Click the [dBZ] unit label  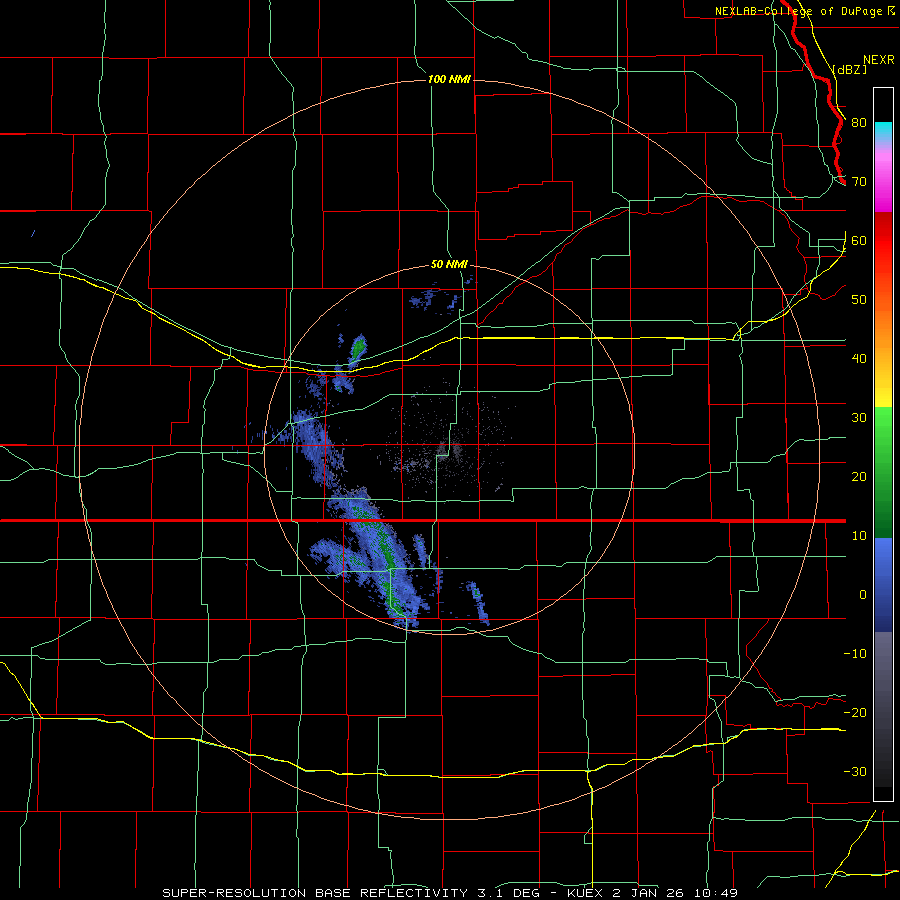[849, 69]
